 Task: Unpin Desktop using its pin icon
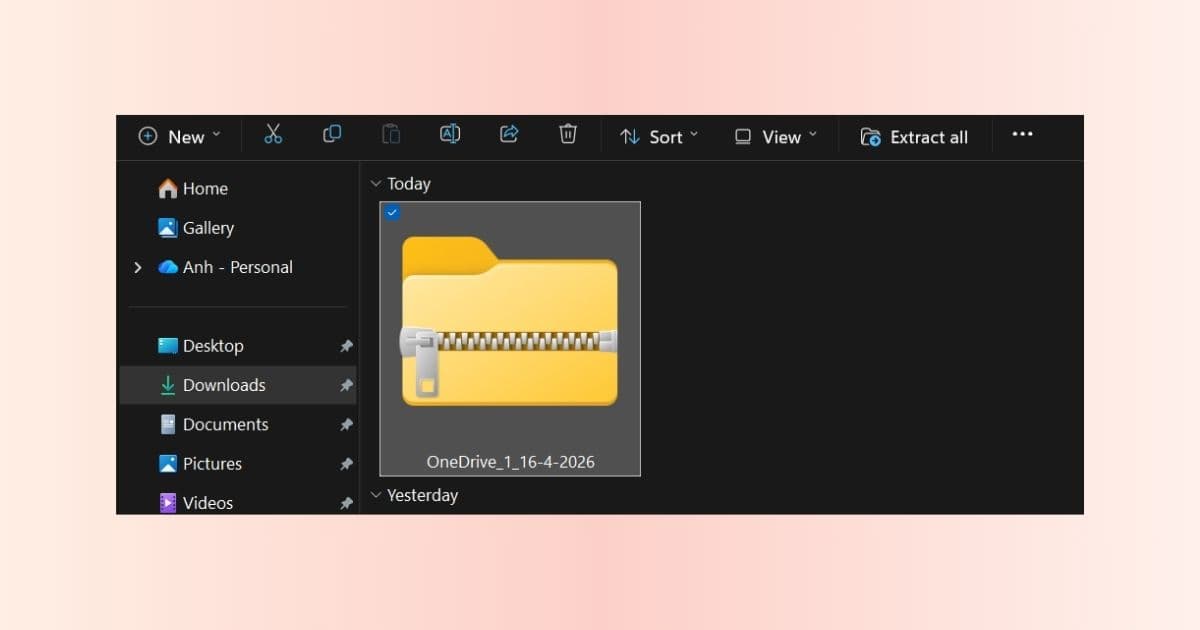click(346, 346)
